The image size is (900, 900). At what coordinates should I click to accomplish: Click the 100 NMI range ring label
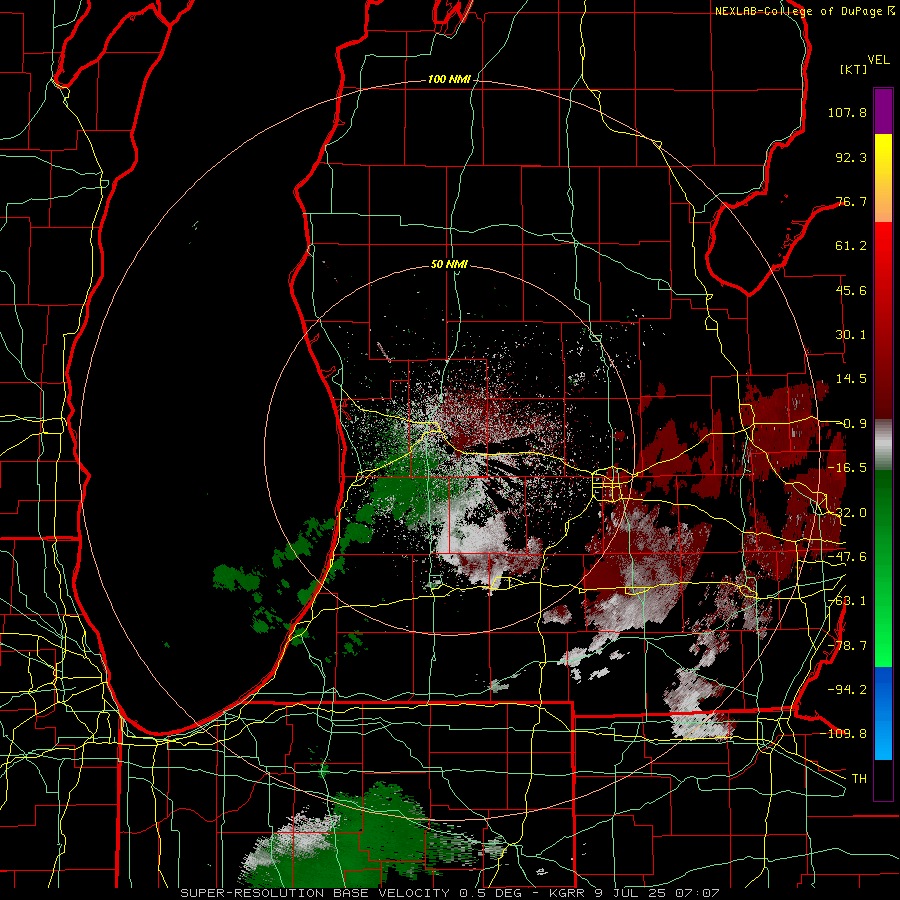click(448, 79)
